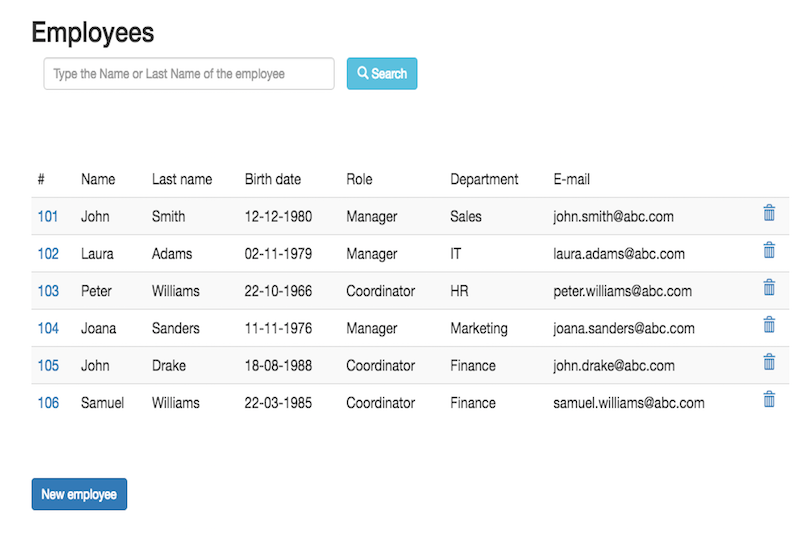This screenshot has width=799, height=541.
Task: Click the E-mail column header
Action: [571, 179]
